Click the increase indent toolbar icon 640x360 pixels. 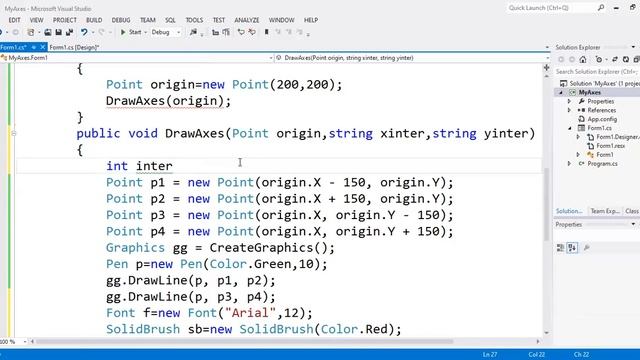tap(226, 32)
